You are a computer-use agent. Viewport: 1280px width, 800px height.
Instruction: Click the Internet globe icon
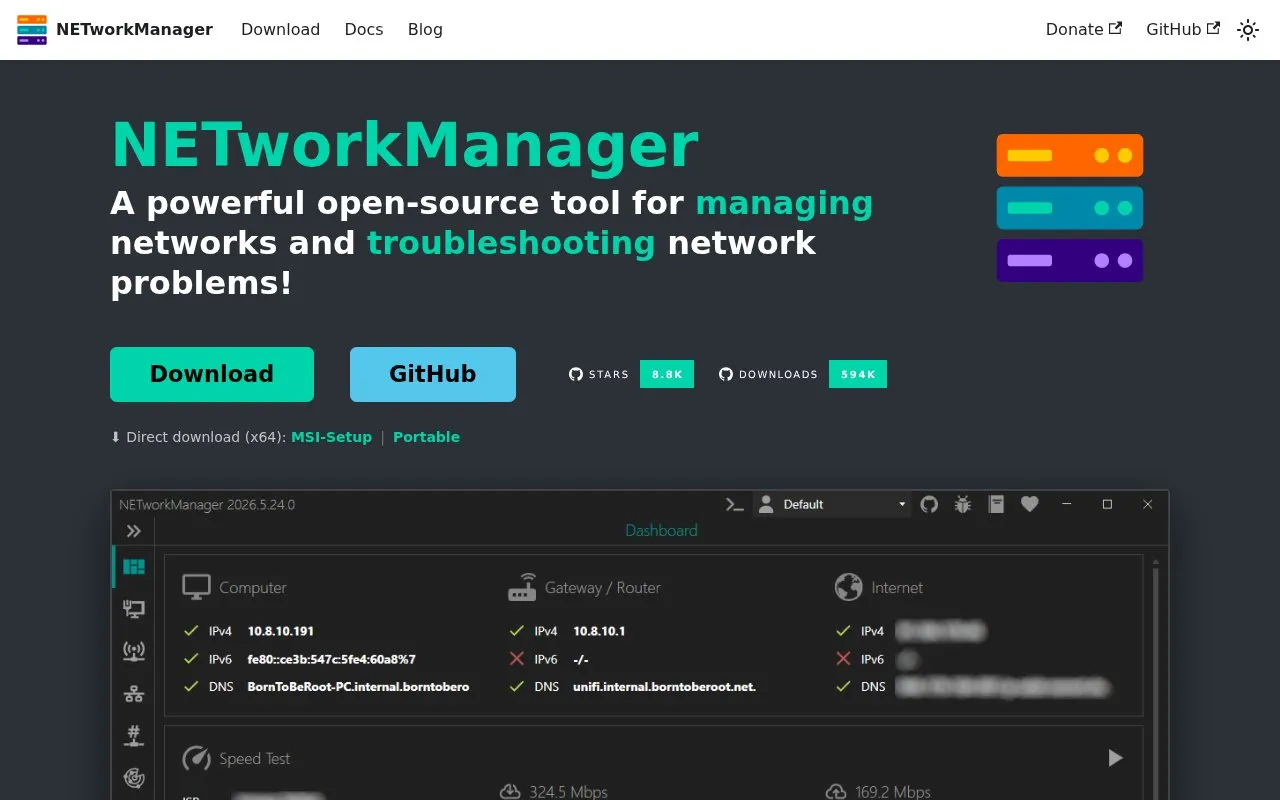(x=848, y=587)
